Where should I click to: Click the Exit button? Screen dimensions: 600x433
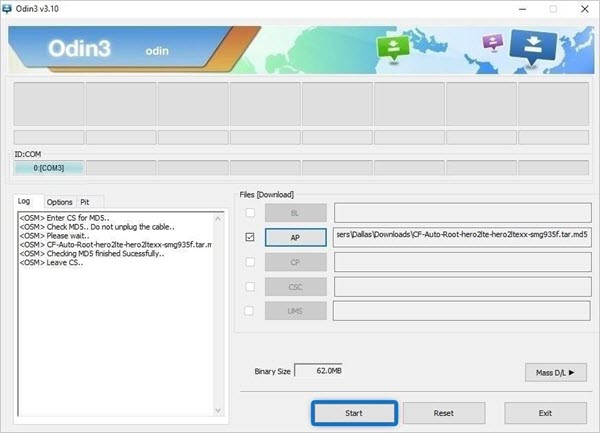[x=545, y=412]
